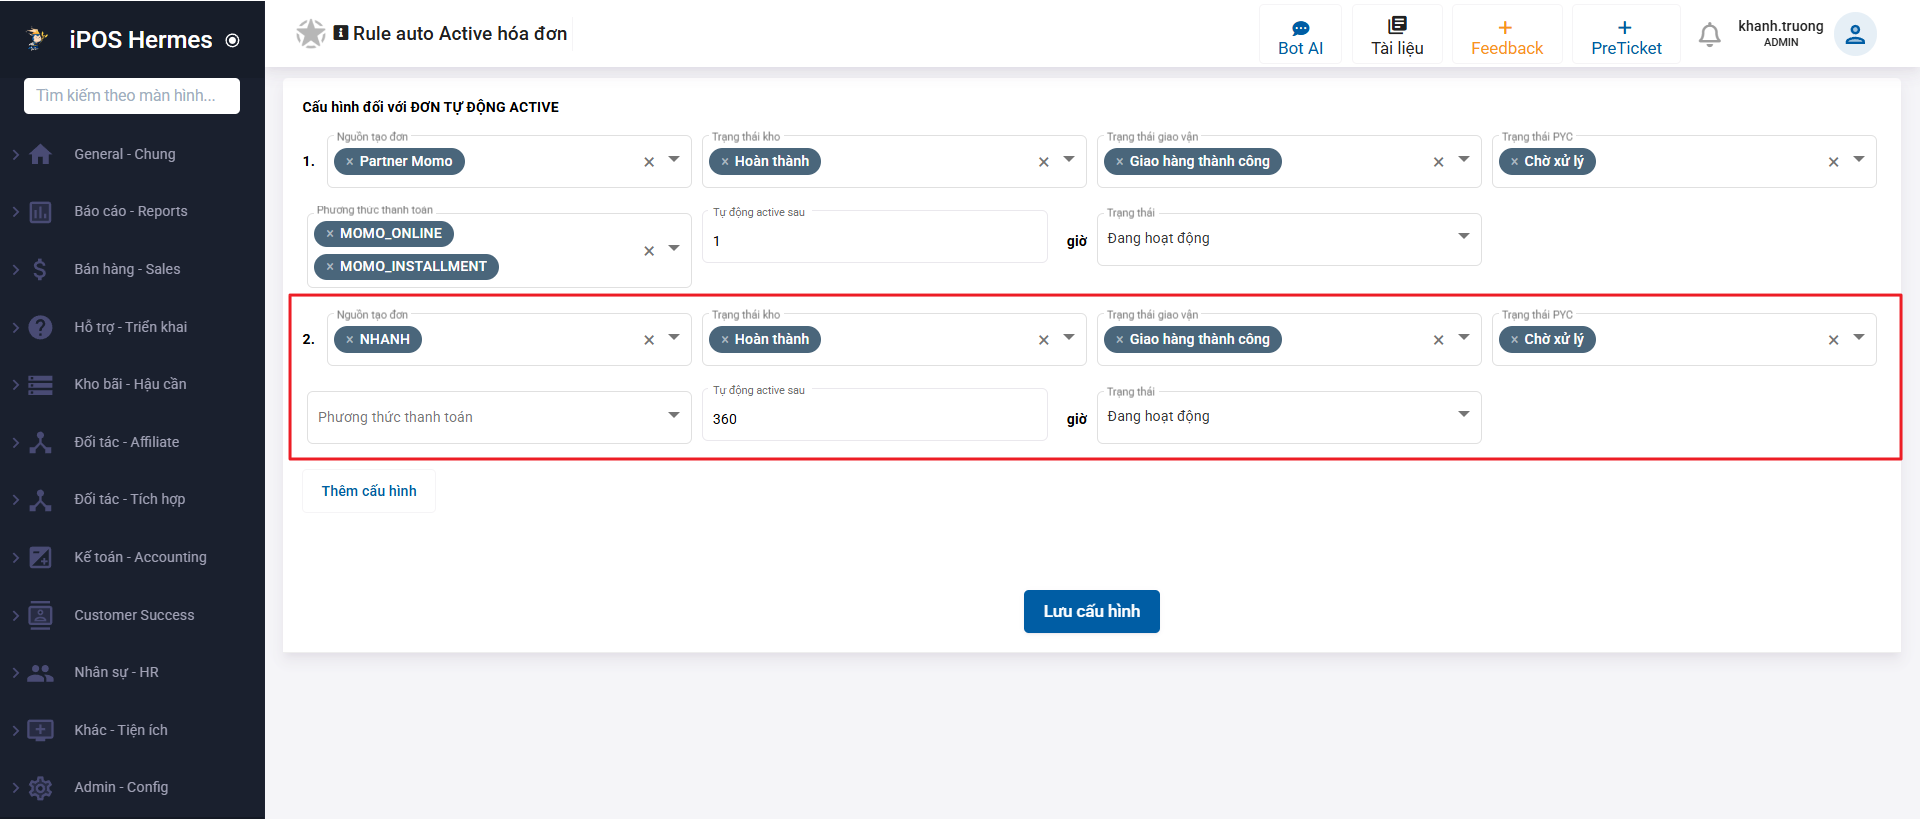
Task: Toggle the sidebar pin radio next to iPOS Hermes
Action: 233,41
